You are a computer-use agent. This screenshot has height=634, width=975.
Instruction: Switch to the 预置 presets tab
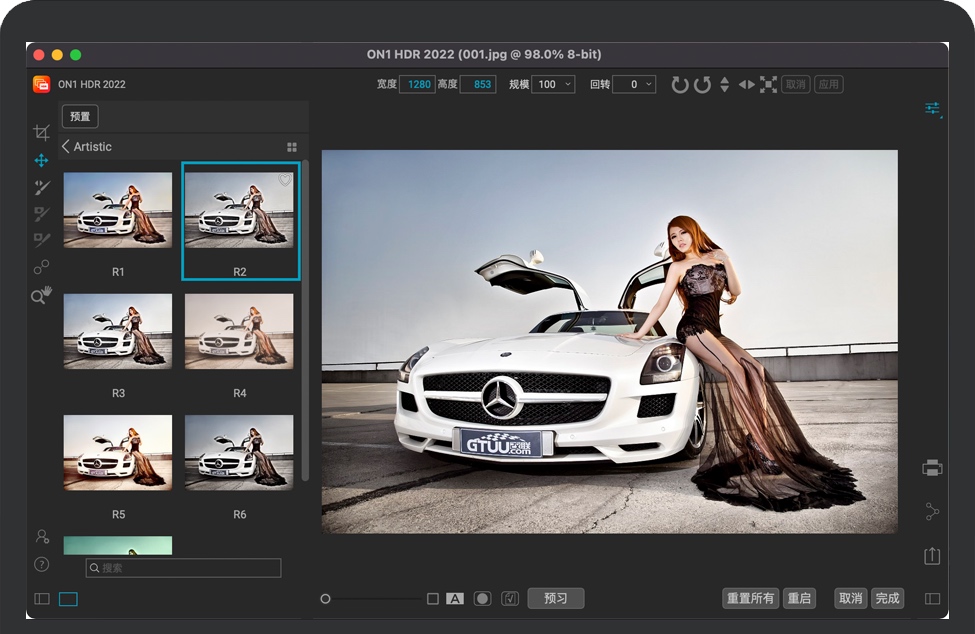point(80,116)
